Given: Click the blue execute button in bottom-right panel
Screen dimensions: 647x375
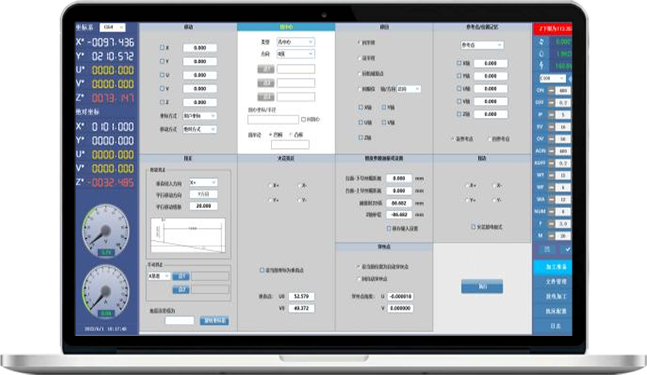Looking at the screenshot, I should point(482,286).
